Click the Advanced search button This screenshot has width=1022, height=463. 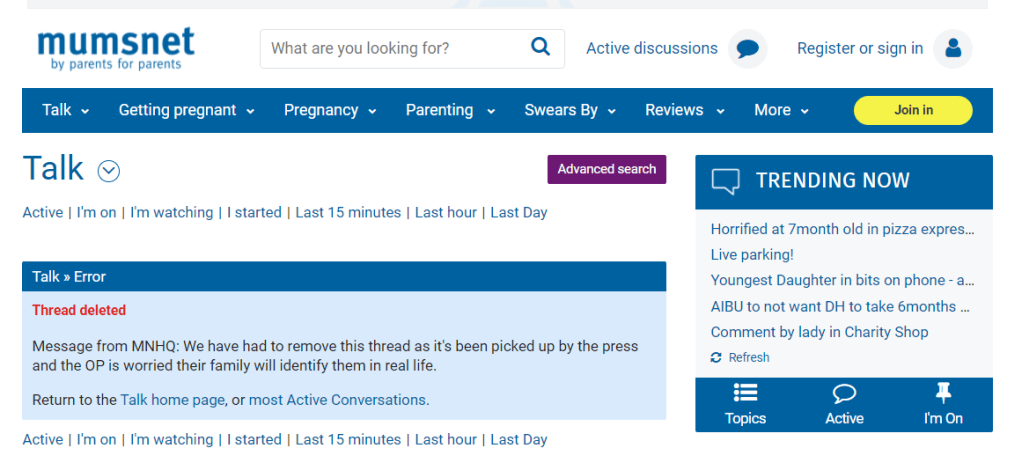coord(606,169)
